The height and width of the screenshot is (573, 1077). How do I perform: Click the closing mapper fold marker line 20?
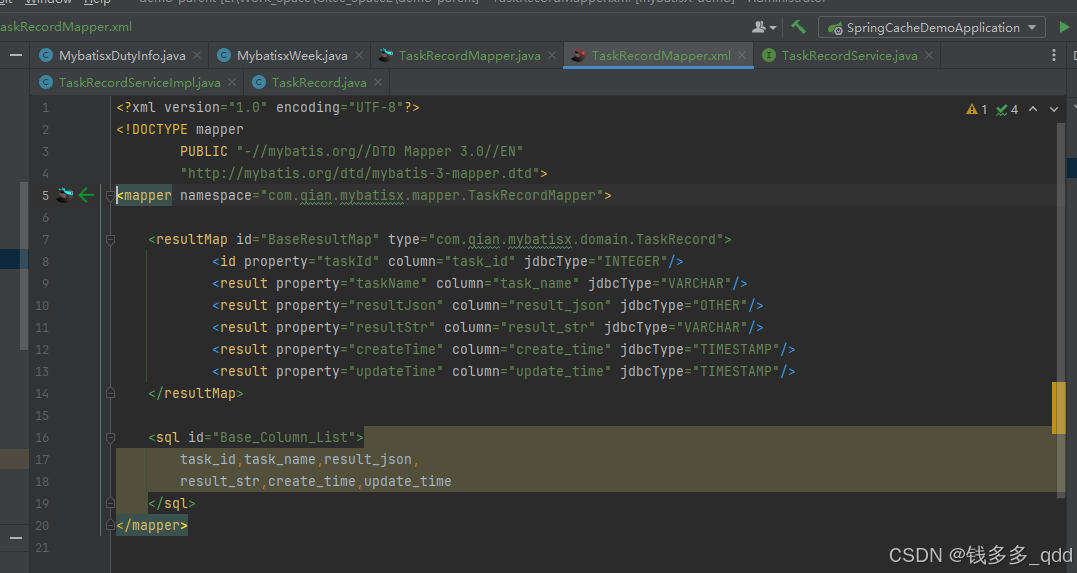coord(110,525)
